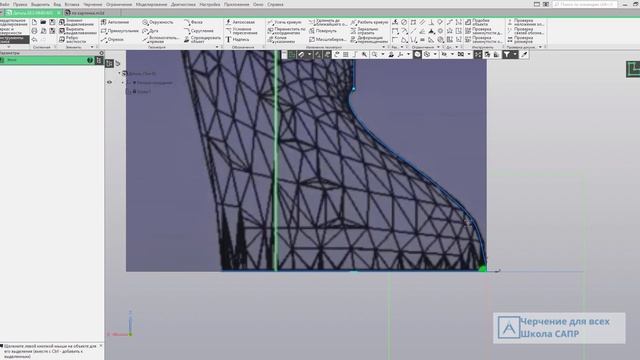
Task: Open the Моделирование menu
Action: [x=151, y=4]
